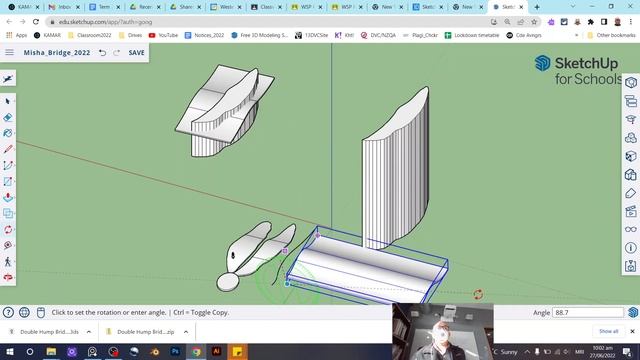The width and height of the screenshot is (640, 360).
Task: Select the Line pencil tool
Action: [8, 149]
